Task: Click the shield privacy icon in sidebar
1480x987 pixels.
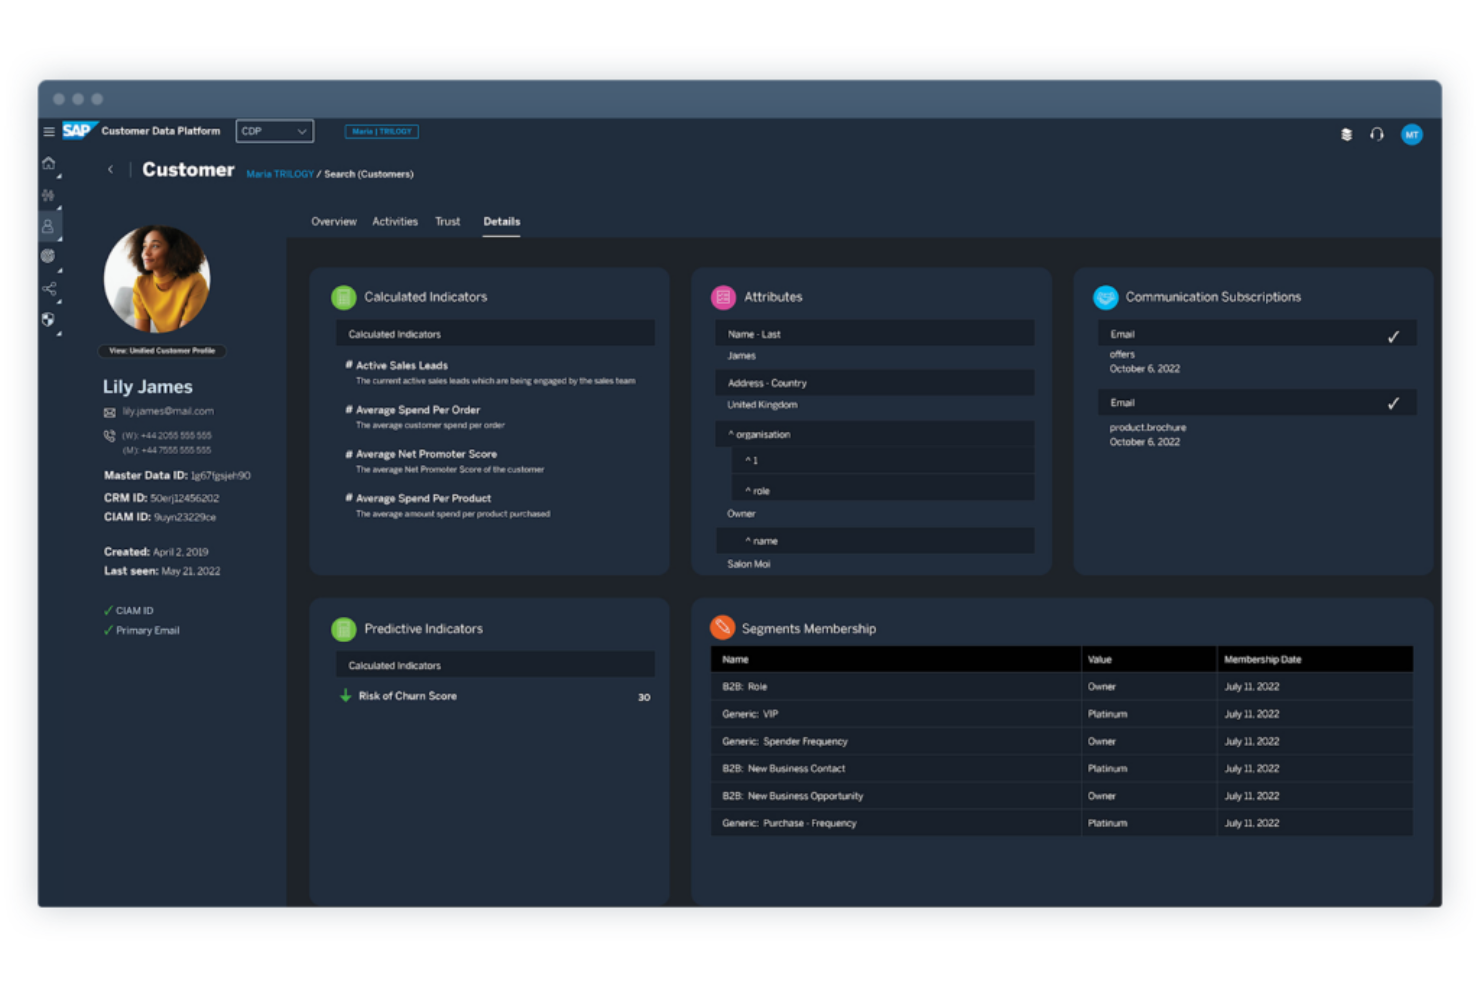Action: pos(48,317)
